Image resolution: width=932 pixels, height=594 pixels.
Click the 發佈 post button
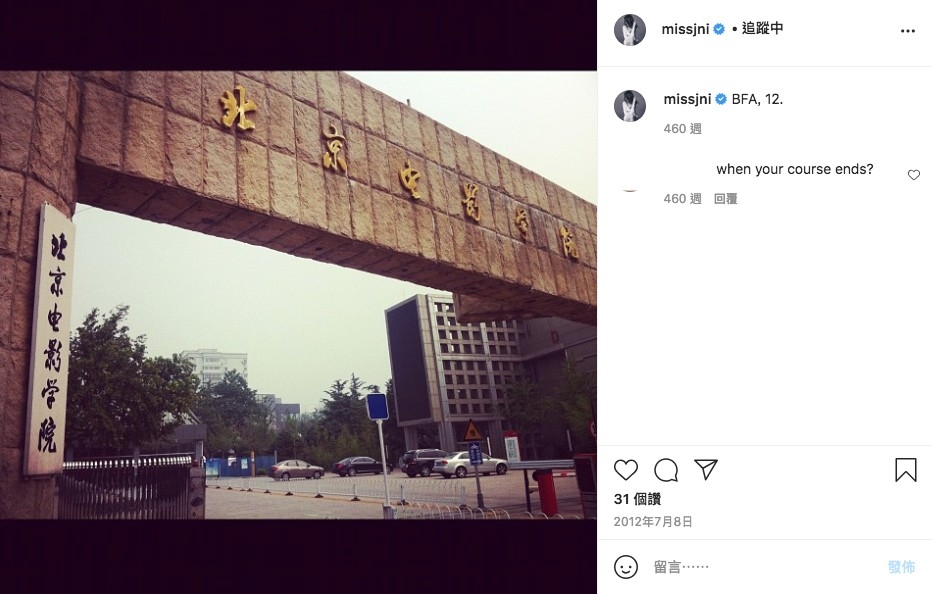[x=901, y=567]
